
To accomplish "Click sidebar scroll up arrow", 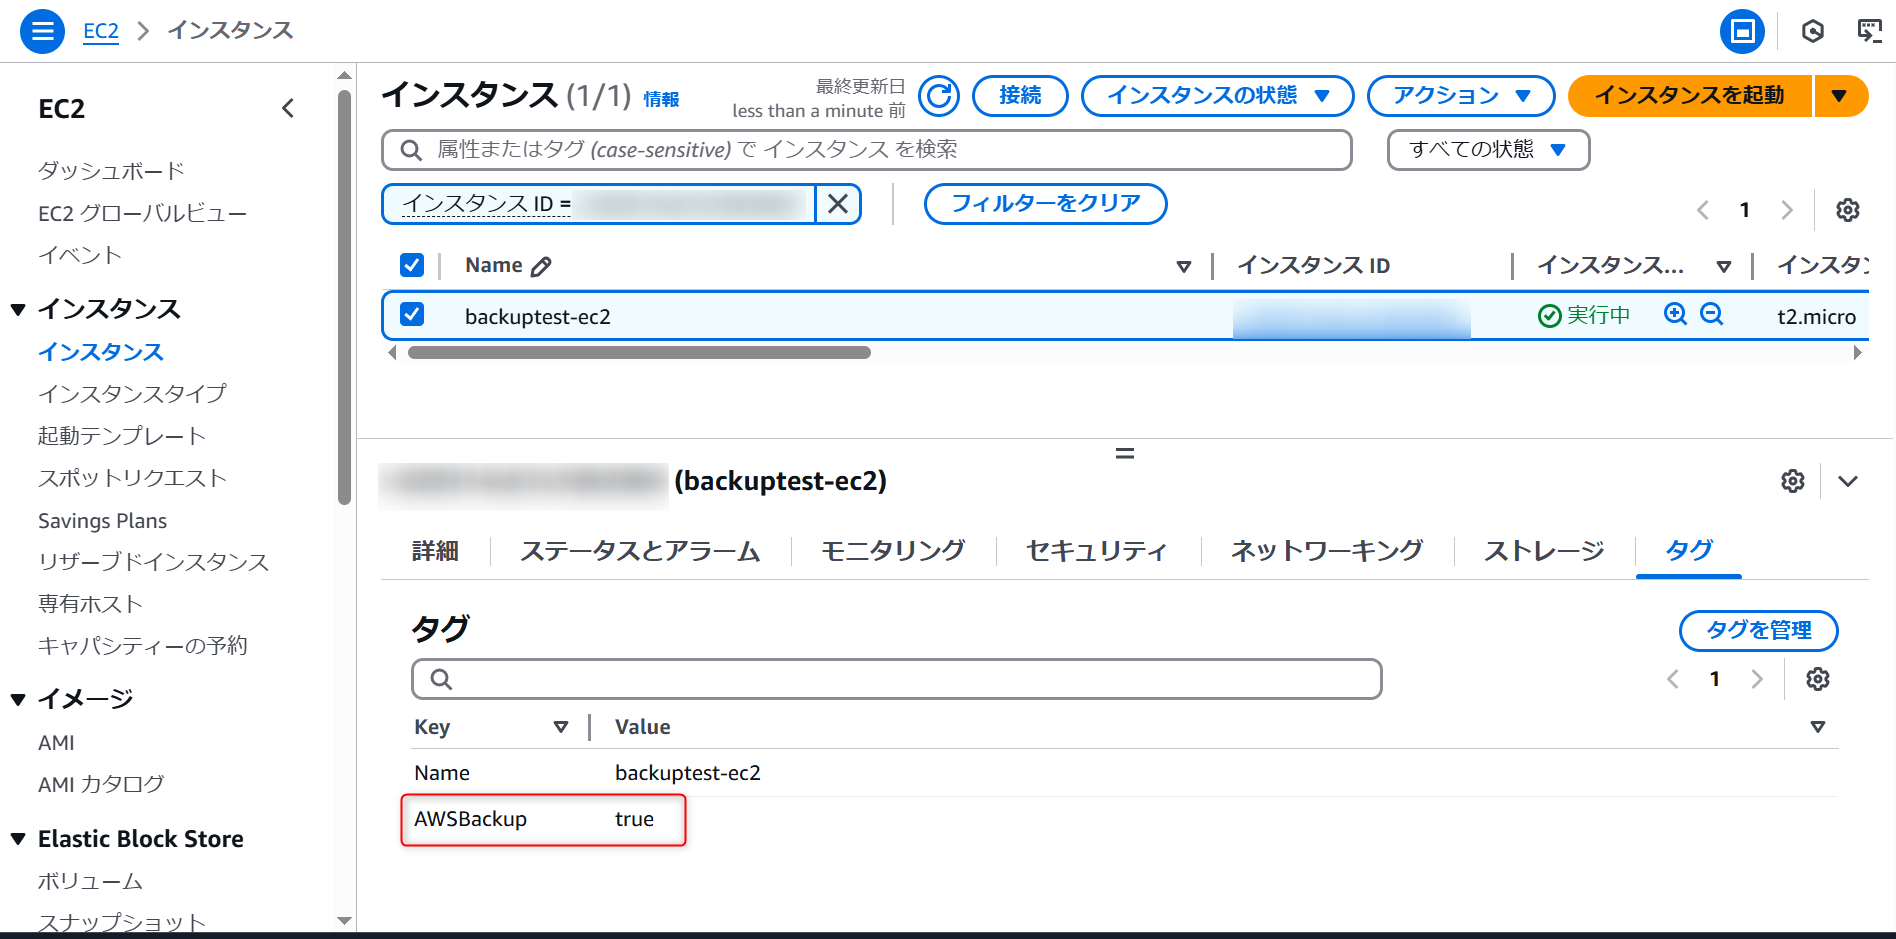I will 344,75.
